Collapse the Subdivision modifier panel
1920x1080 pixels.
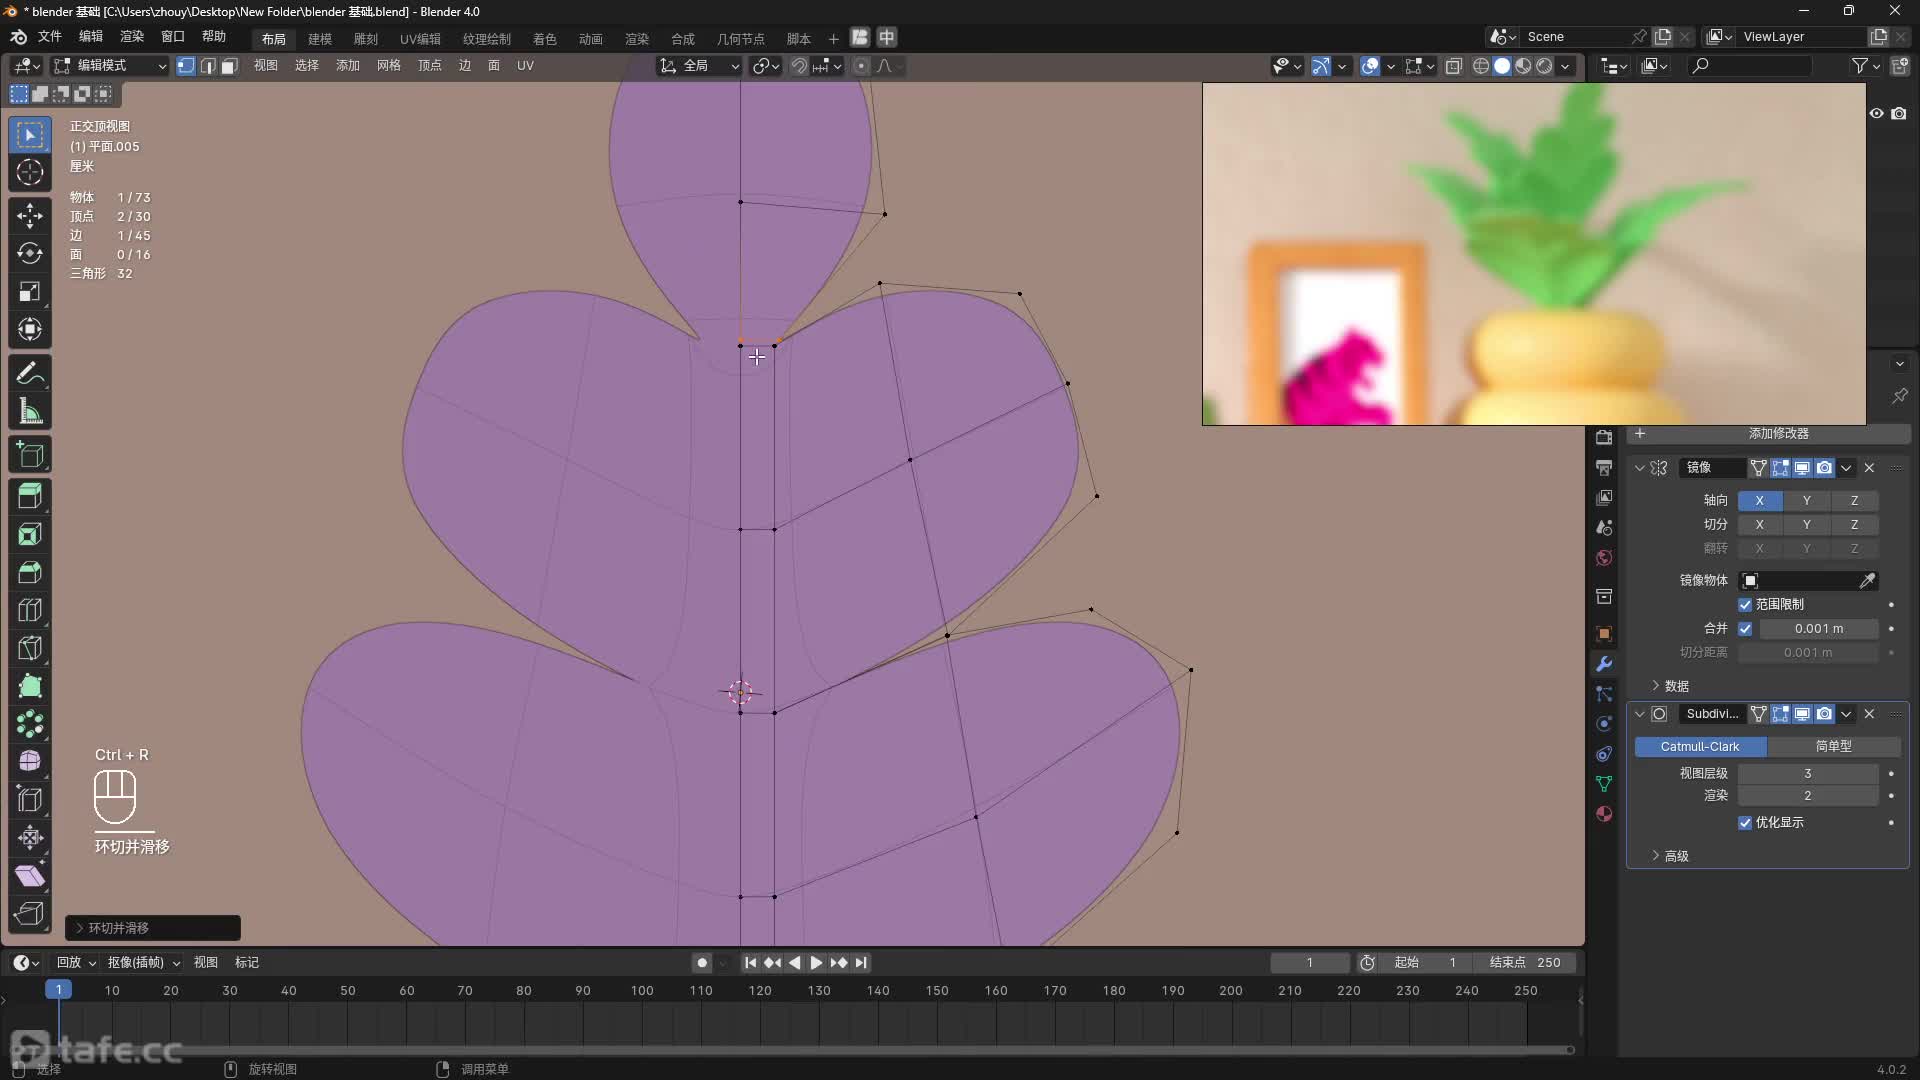coord(1640,714)
